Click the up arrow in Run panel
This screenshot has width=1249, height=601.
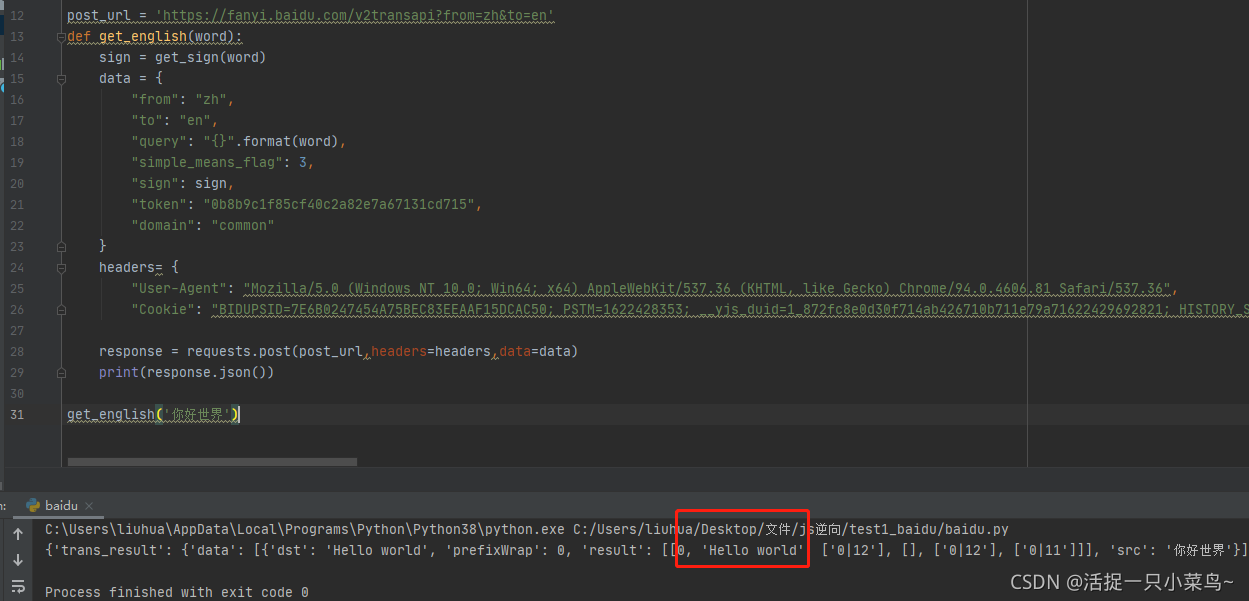pos(18,534)
